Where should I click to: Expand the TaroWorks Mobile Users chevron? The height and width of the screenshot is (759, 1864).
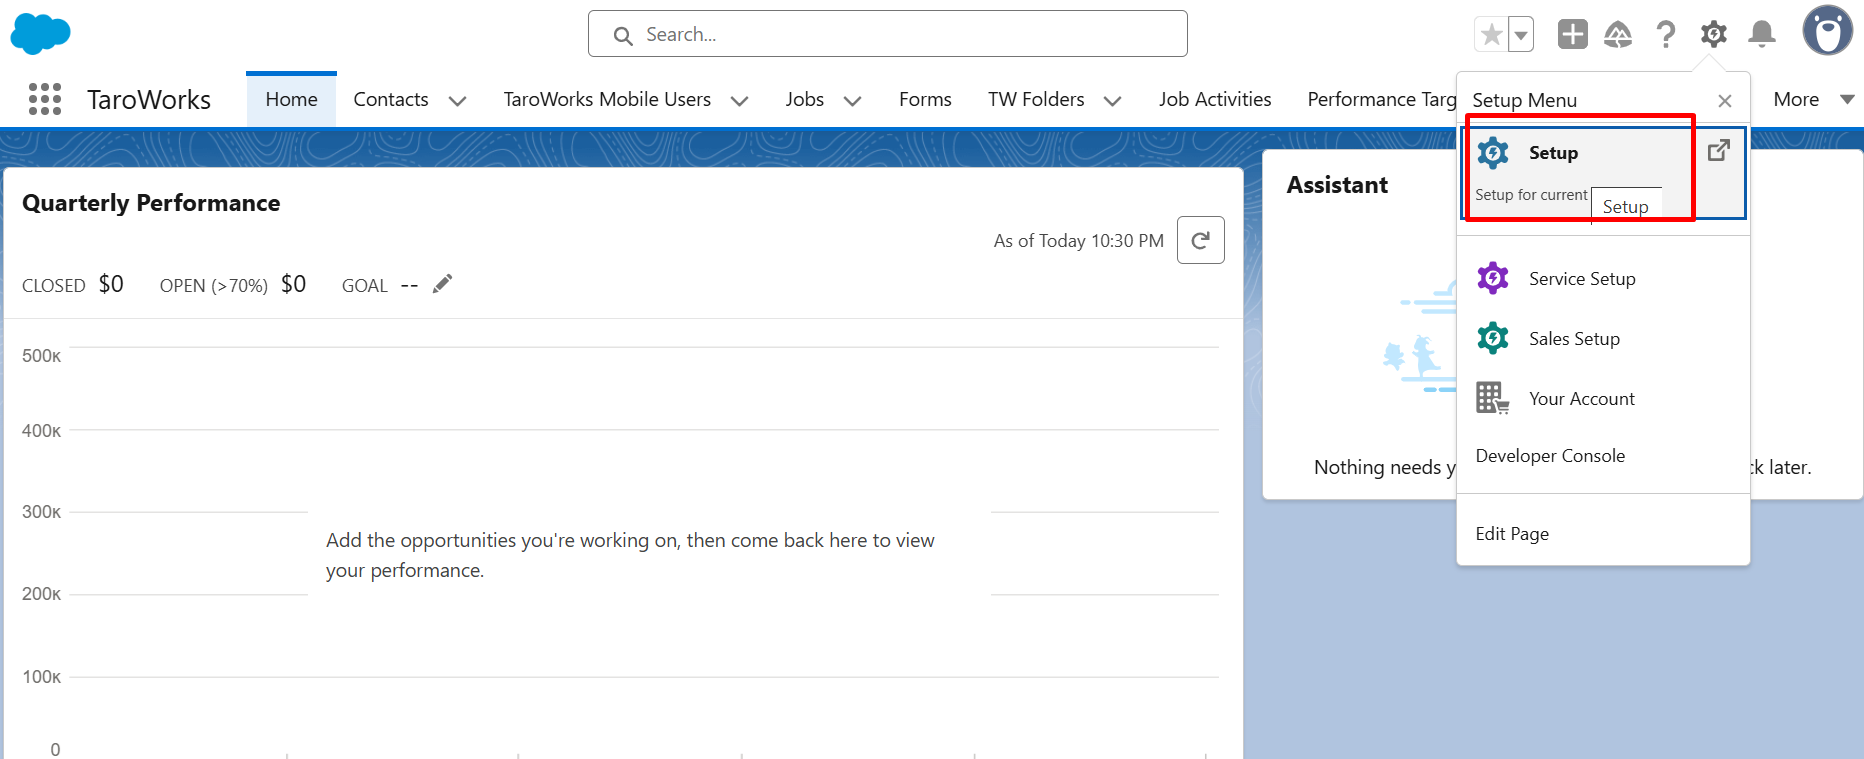pos(740,100)
